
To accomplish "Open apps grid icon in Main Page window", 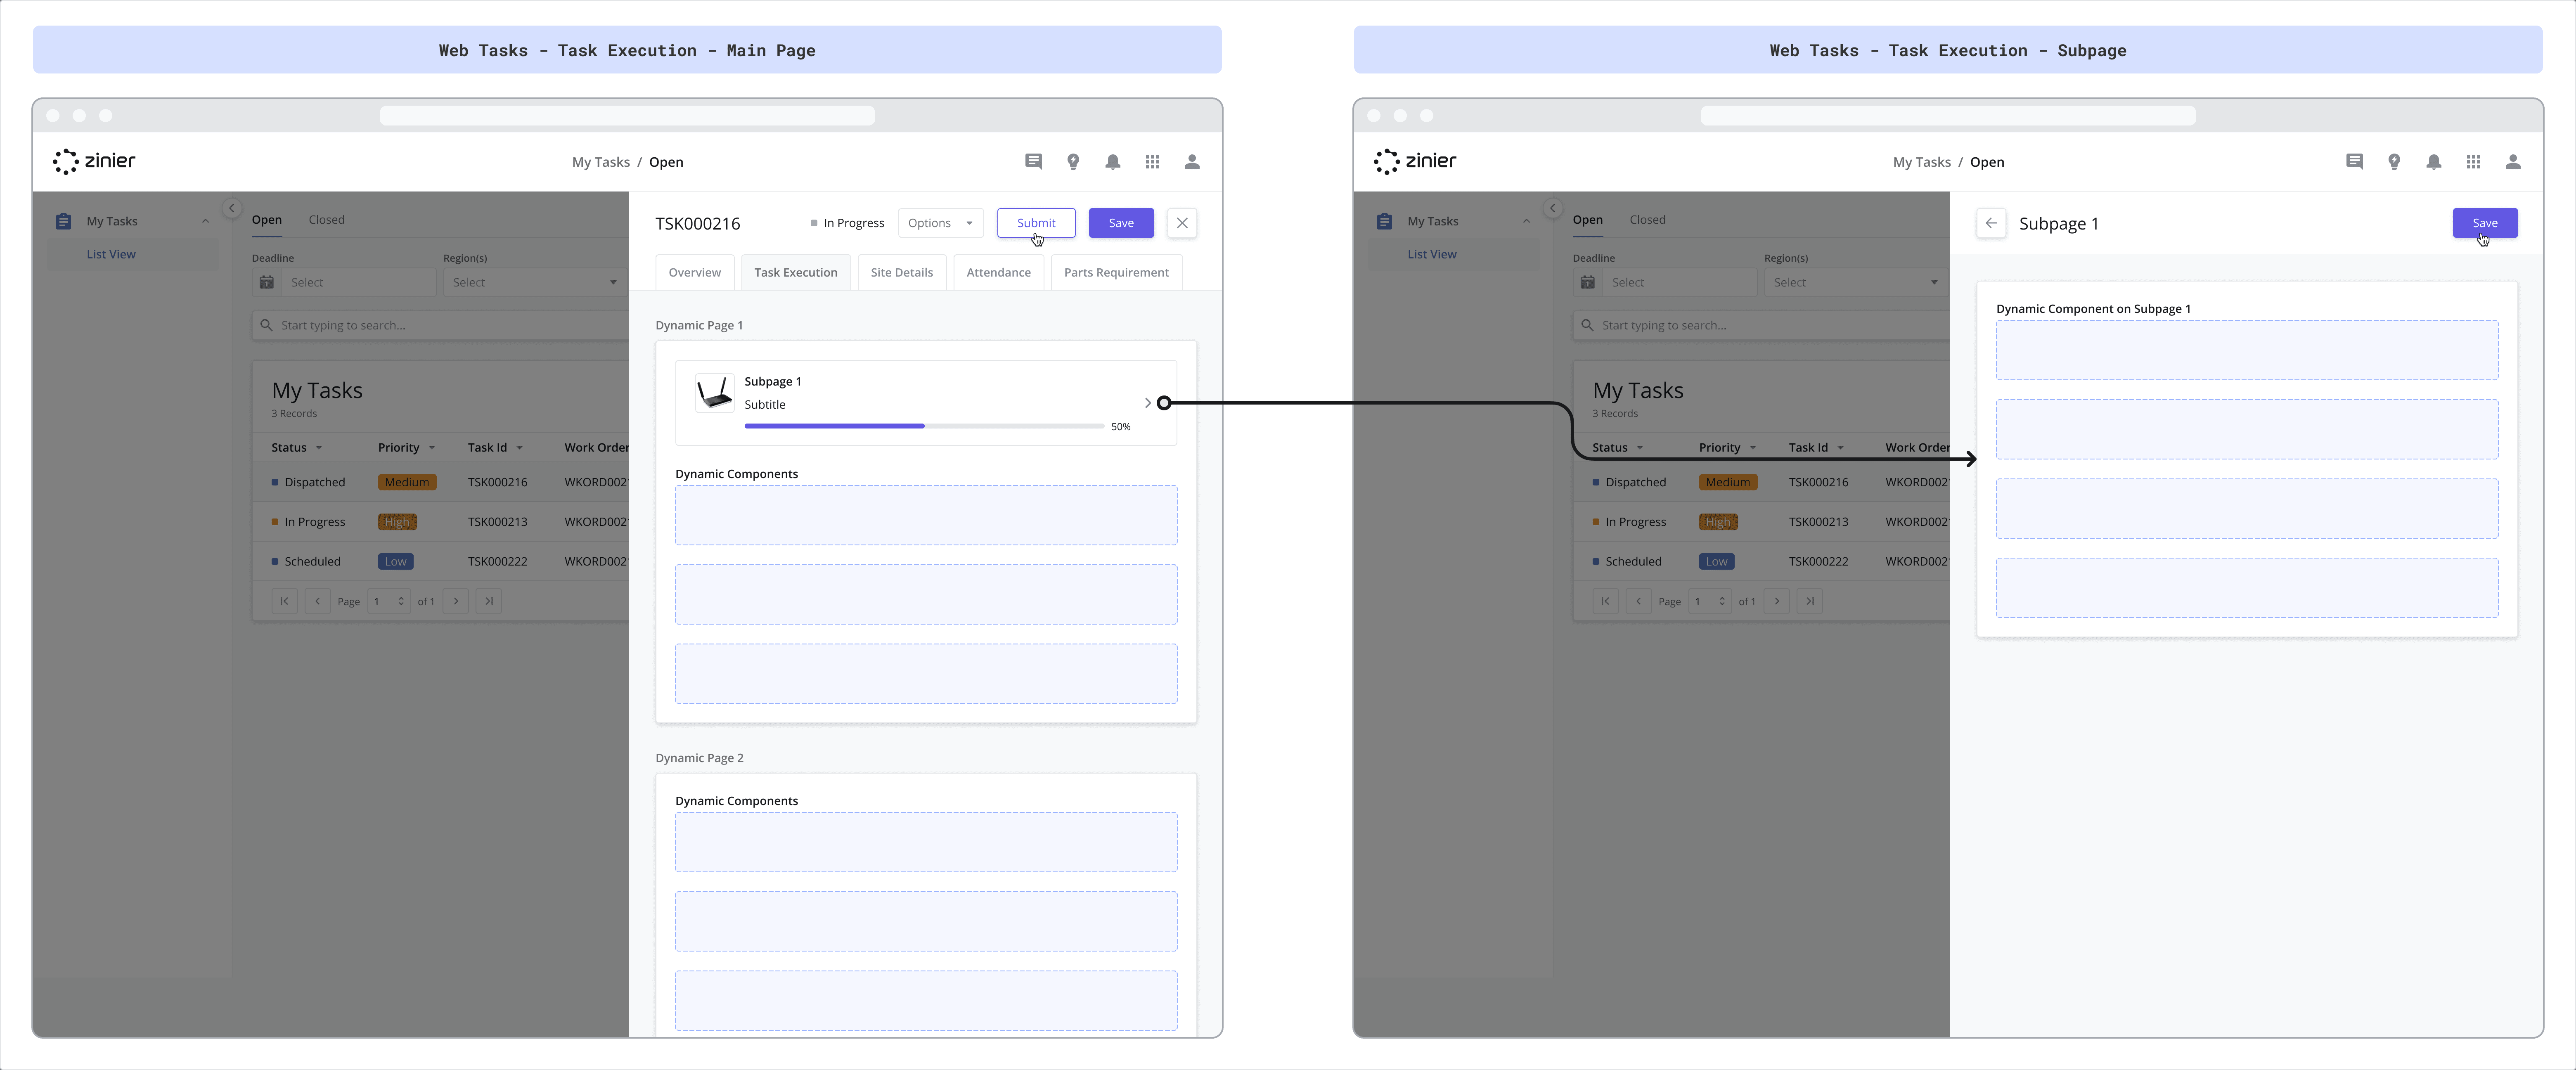I will point(1152,162).
